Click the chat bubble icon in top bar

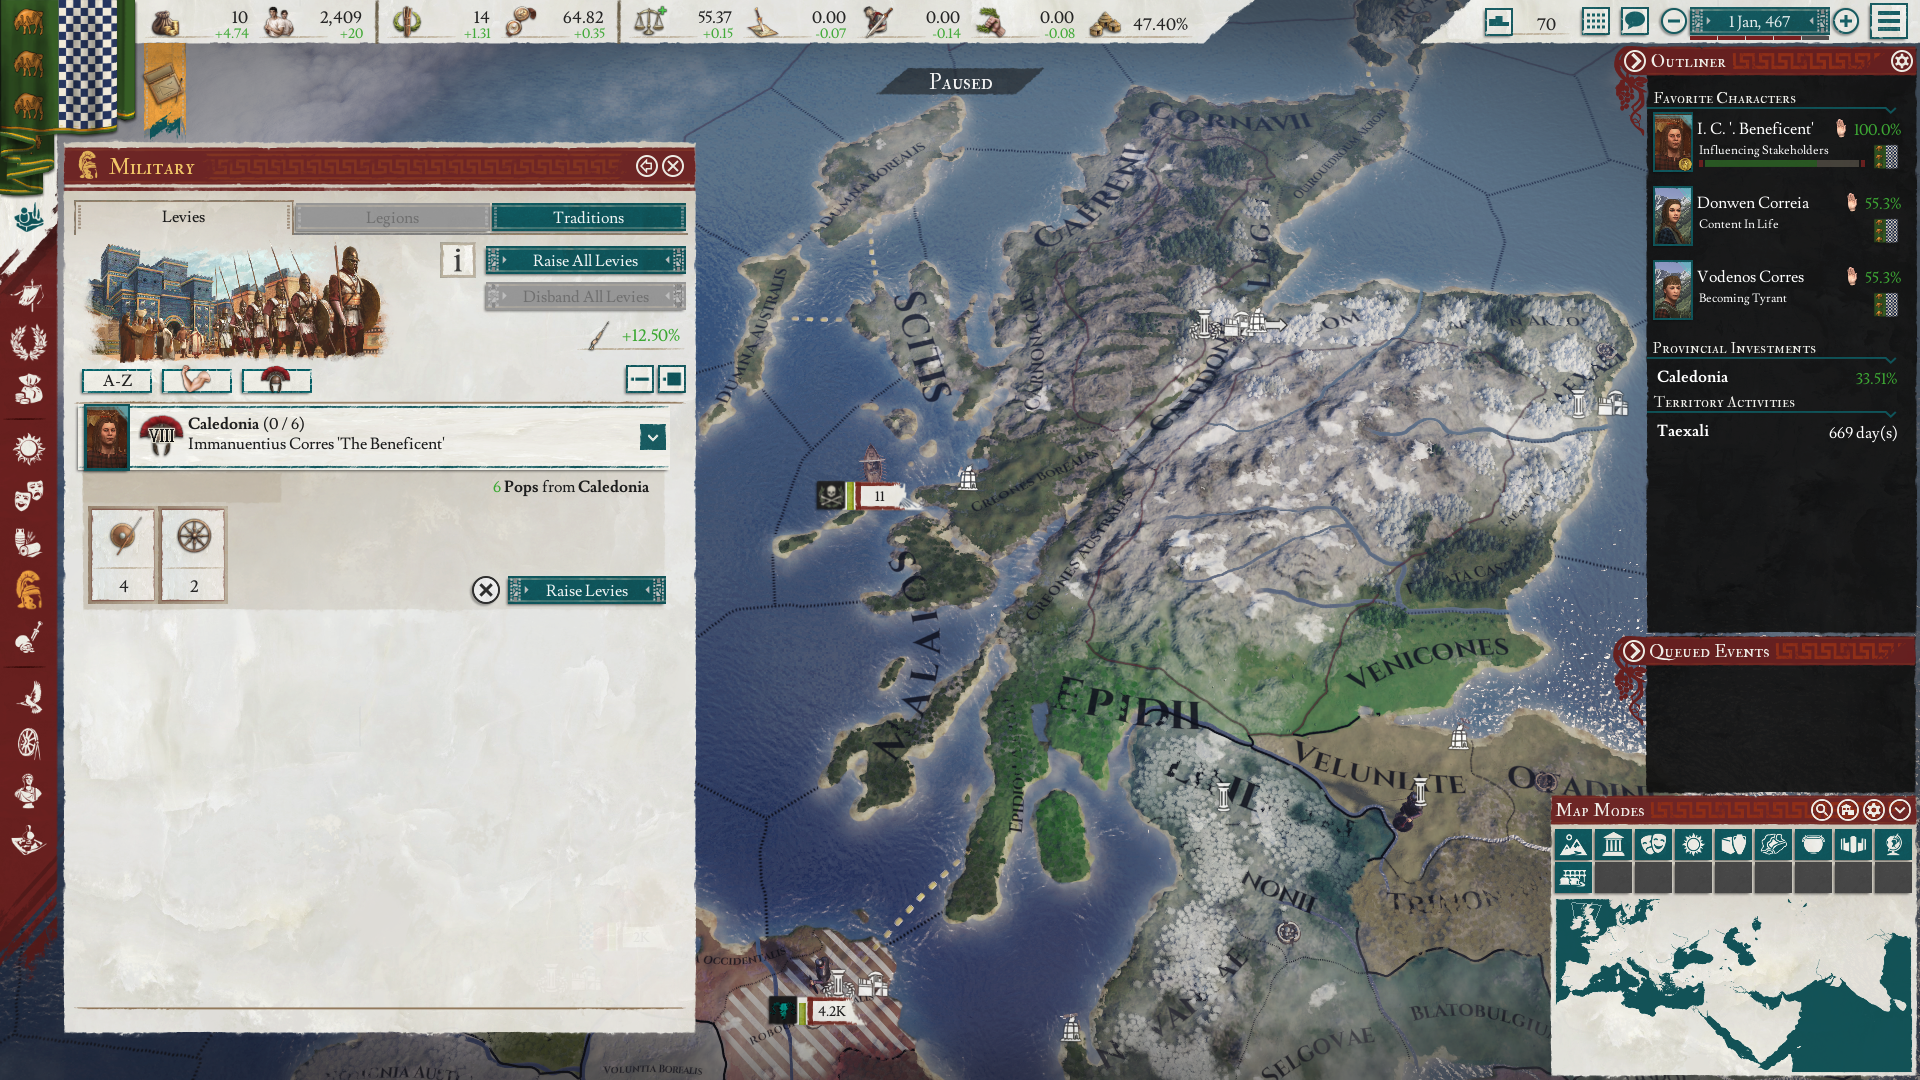pos(1635,21)
